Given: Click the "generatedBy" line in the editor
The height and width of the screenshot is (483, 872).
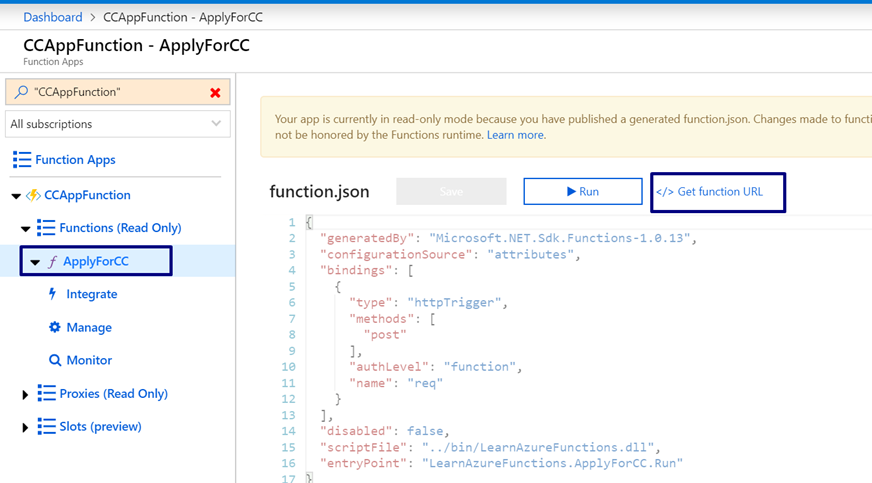Looking at the screenshot, I should (x=508, y=238).
